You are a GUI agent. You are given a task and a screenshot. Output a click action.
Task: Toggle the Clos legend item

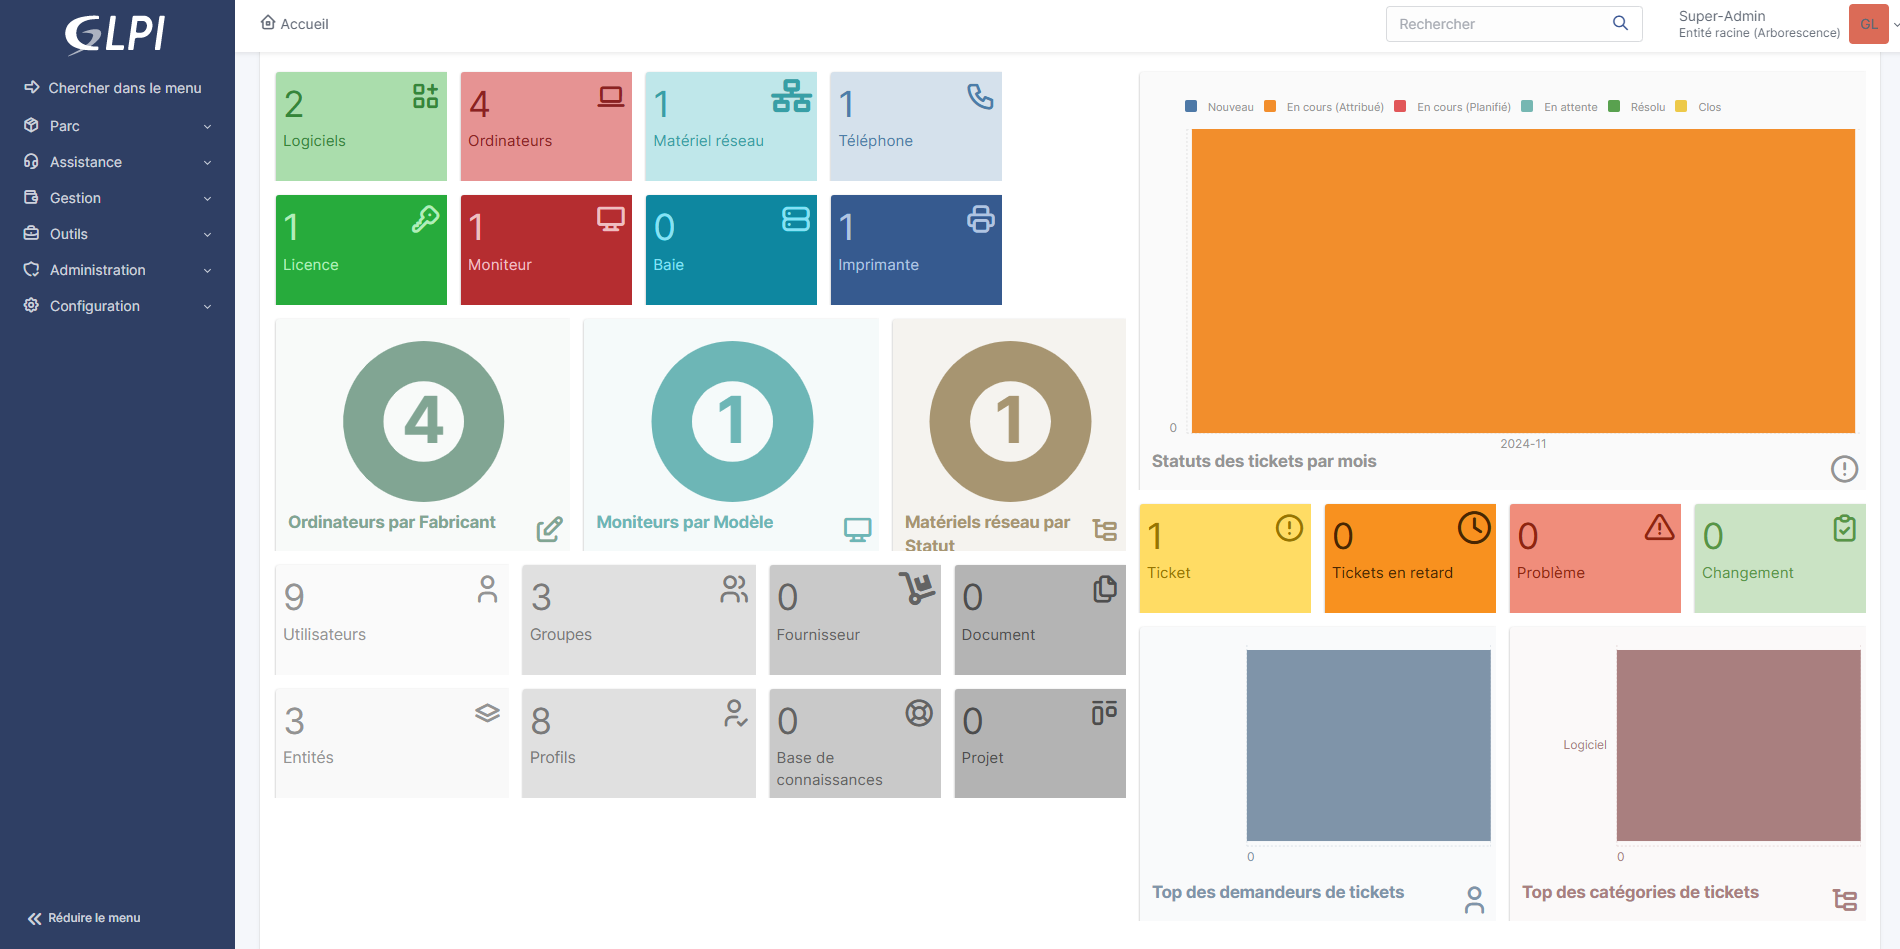point(1699,107)
